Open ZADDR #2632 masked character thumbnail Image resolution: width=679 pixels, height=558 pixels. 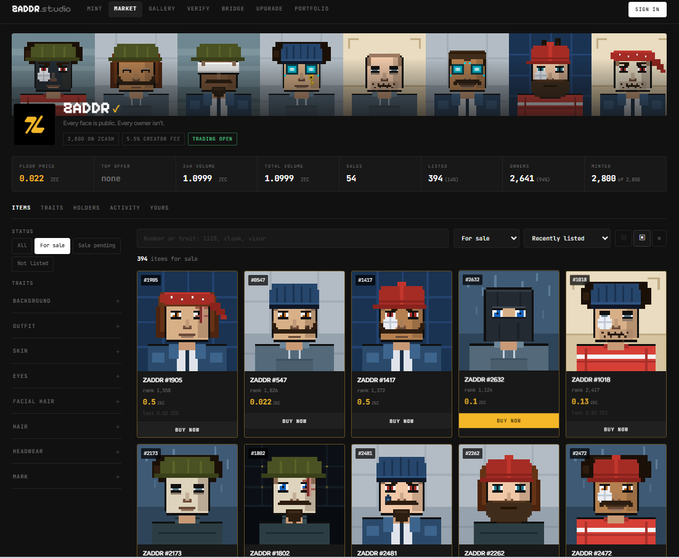[x=509, y=321]
